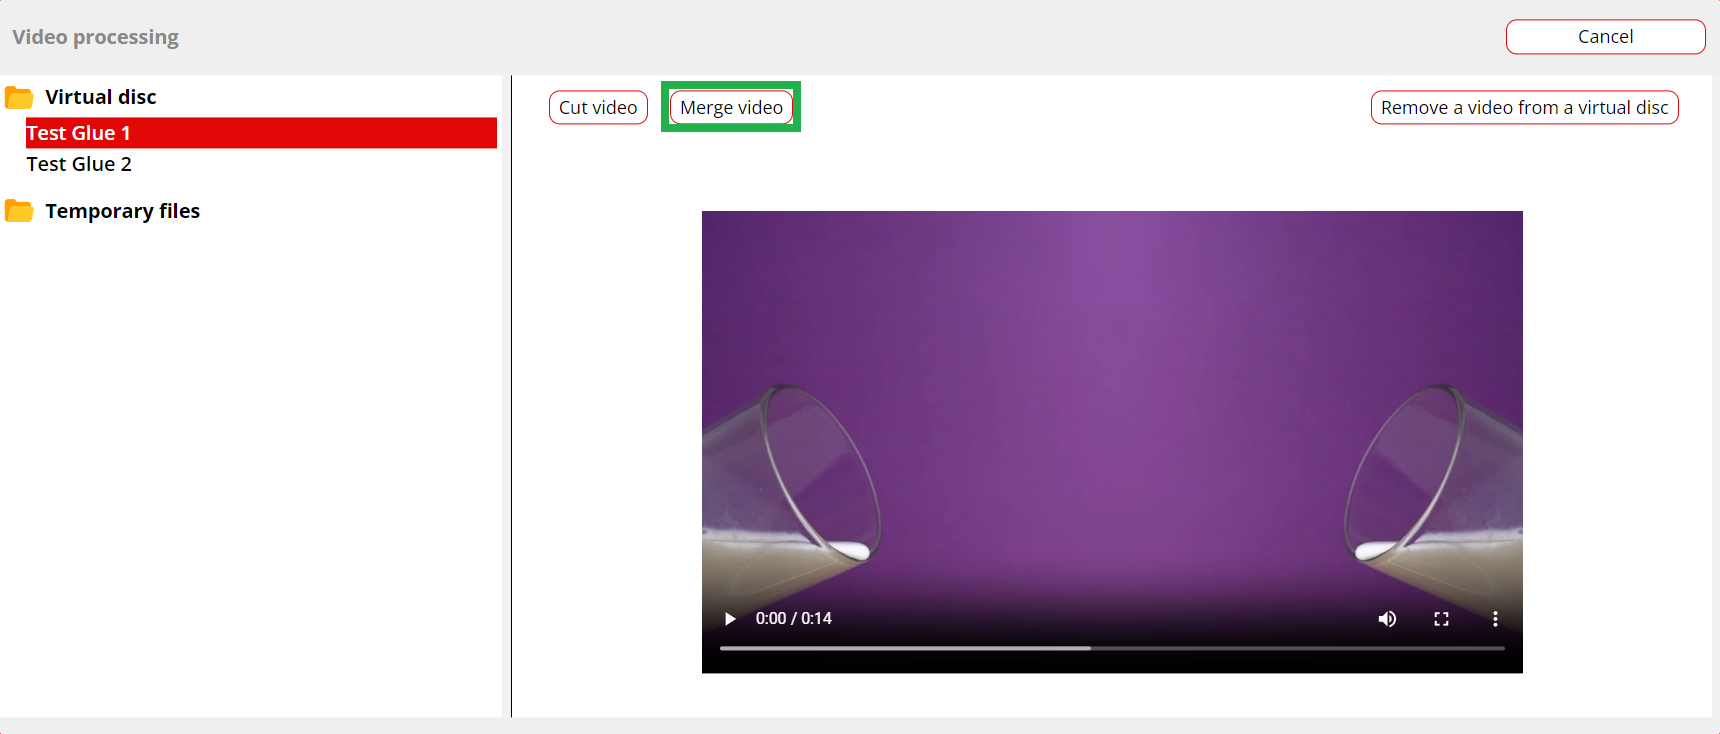Click the 0:00 / 0:14 time display

click(794, 619)
